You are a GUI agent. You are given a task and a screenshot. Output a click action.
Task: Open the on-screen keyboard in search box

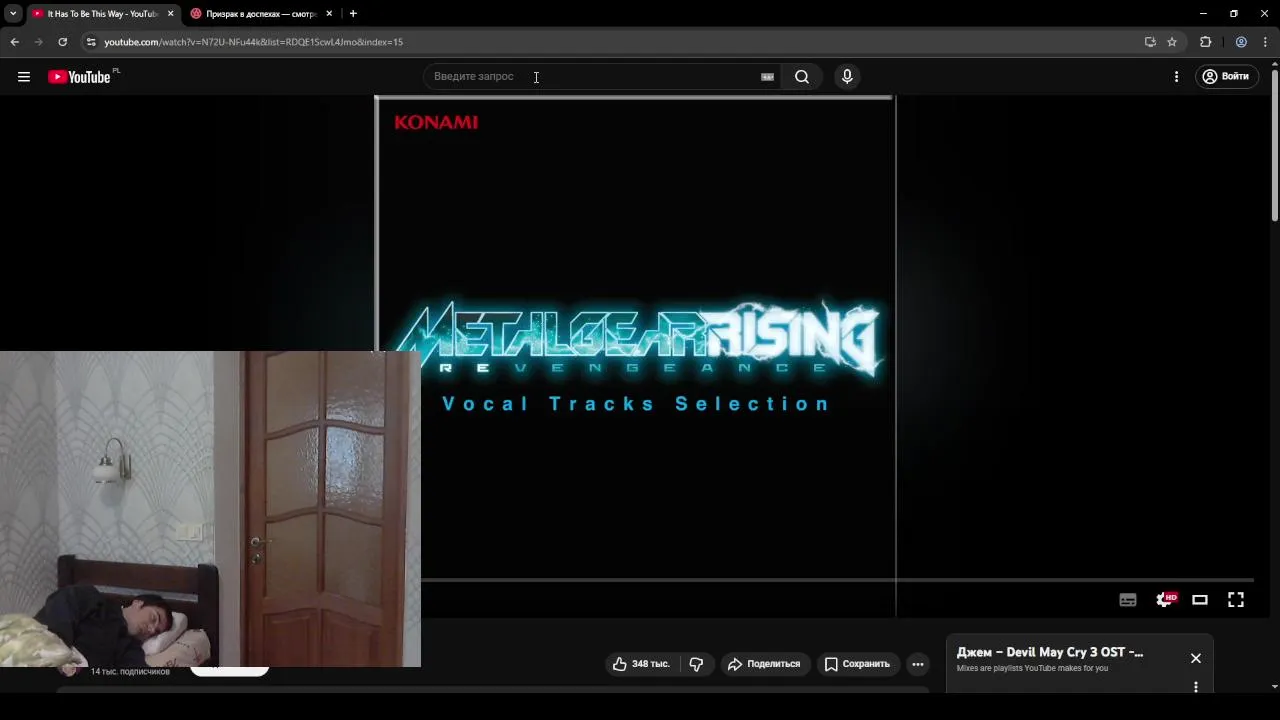tap(767, 77)
